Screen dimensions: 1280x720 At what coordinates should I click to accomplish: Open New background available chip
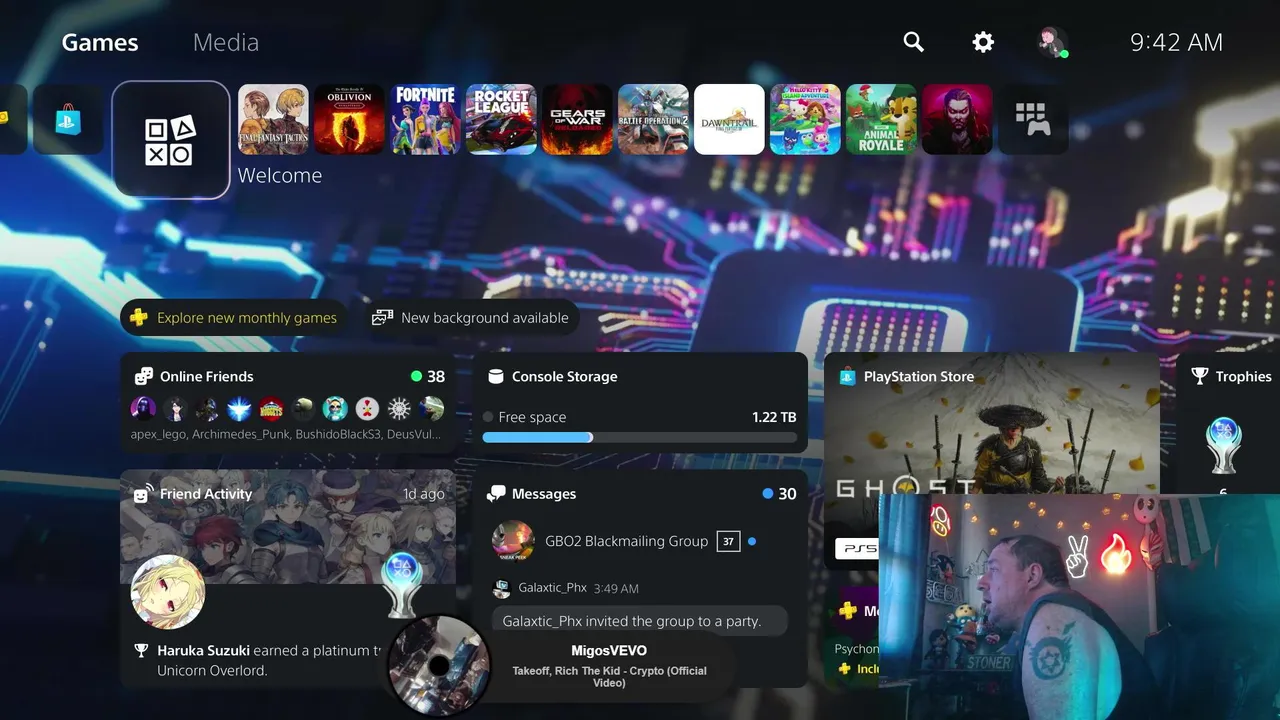[471, 318]
